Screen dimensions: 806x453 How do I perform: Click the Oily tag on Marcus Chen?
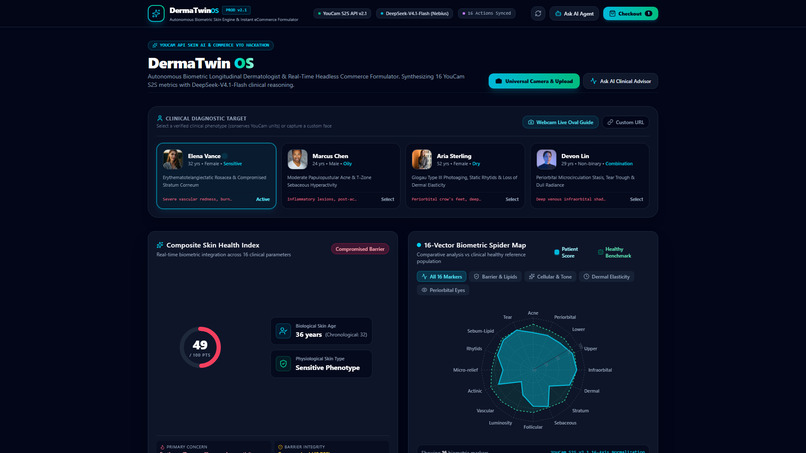[347, 164]
